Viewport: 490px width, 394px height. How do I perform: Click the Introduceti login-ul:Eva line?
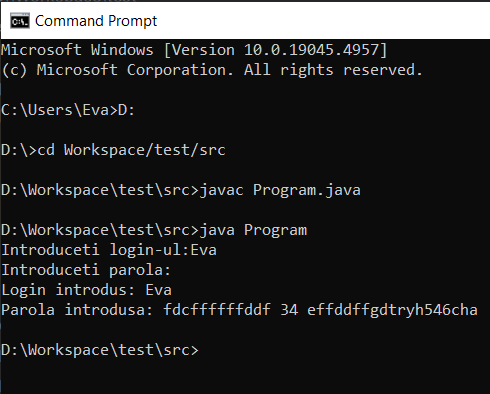[109, 250]
